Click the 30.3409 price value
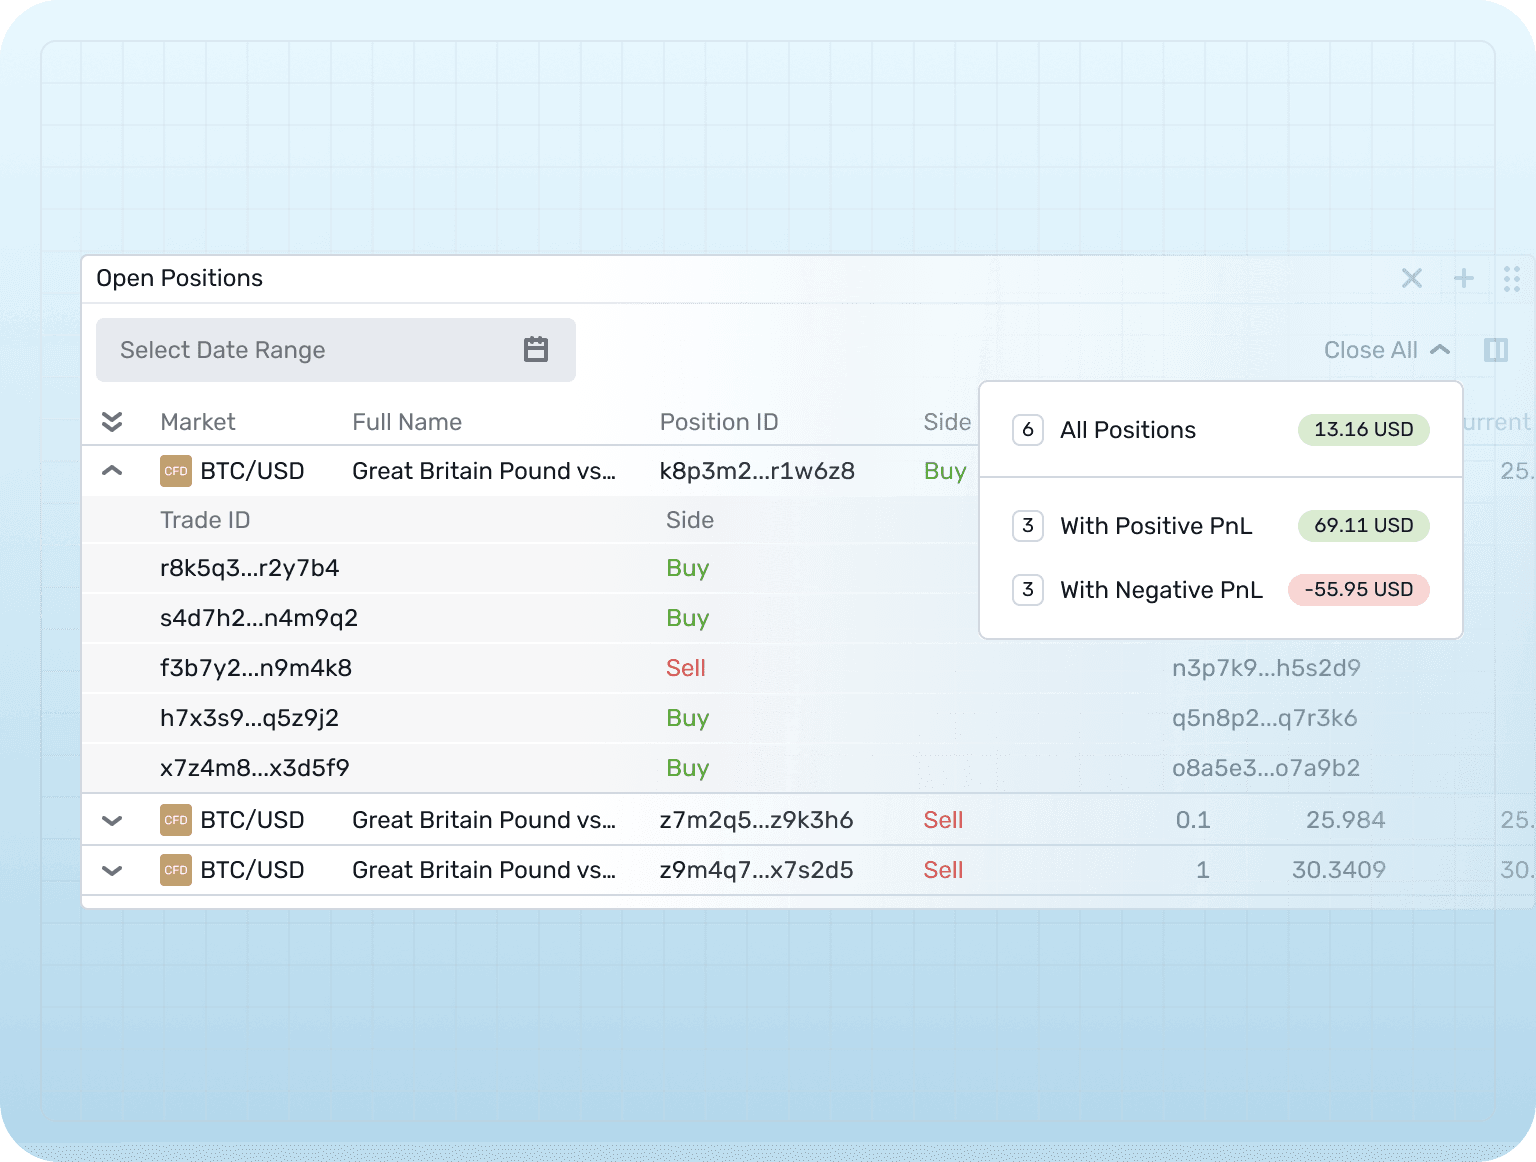The height and width of the screenshot is (1162, 1536). [1339, 870]
